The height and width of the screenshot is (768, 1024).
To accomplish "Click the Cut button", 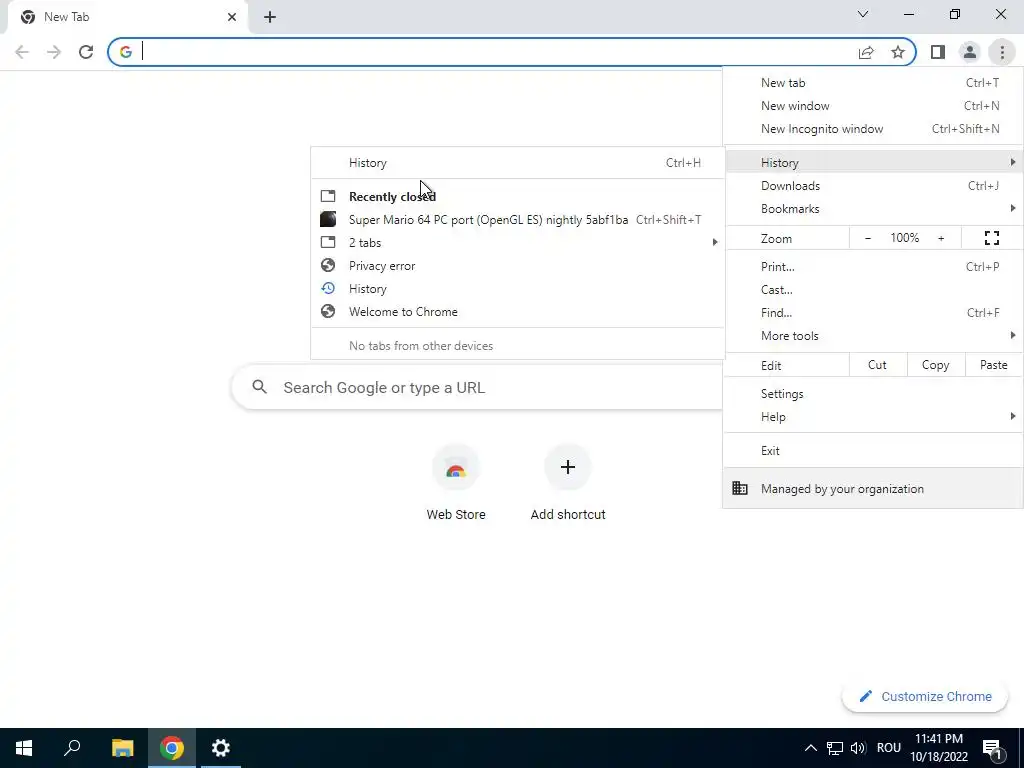I will click(877, 365).
